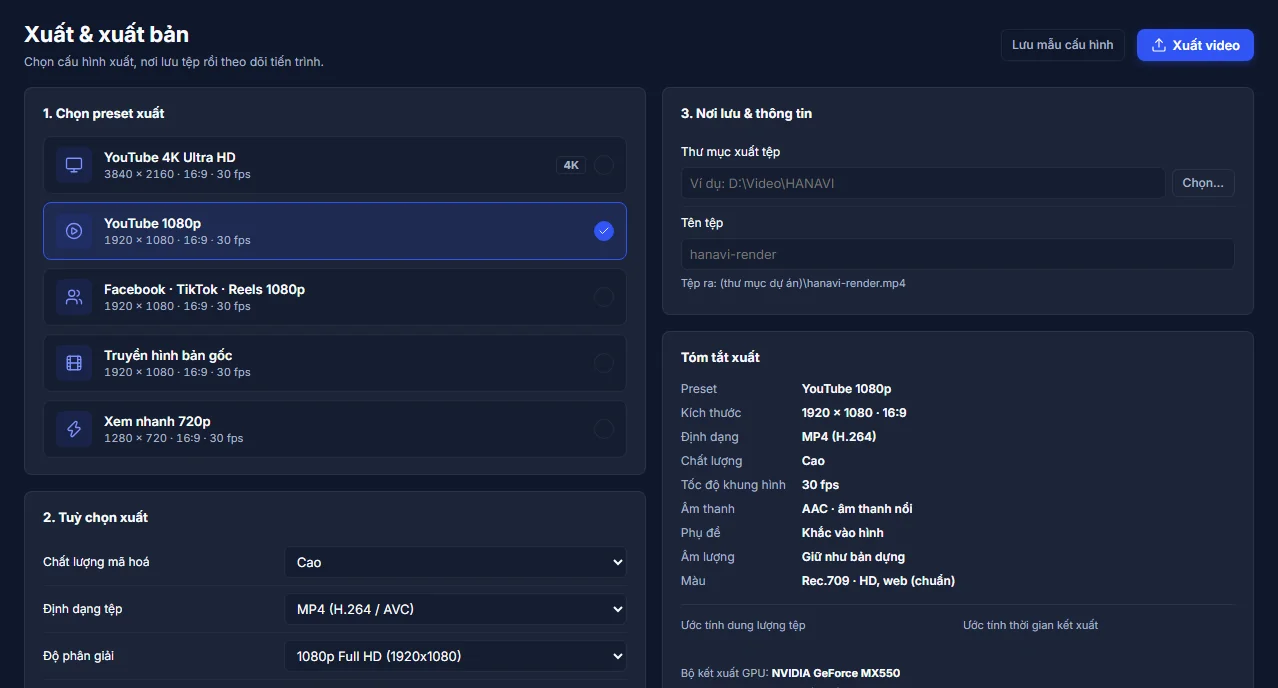Click the film strip icon of Truyền hình bản gốc

[74, 363]
